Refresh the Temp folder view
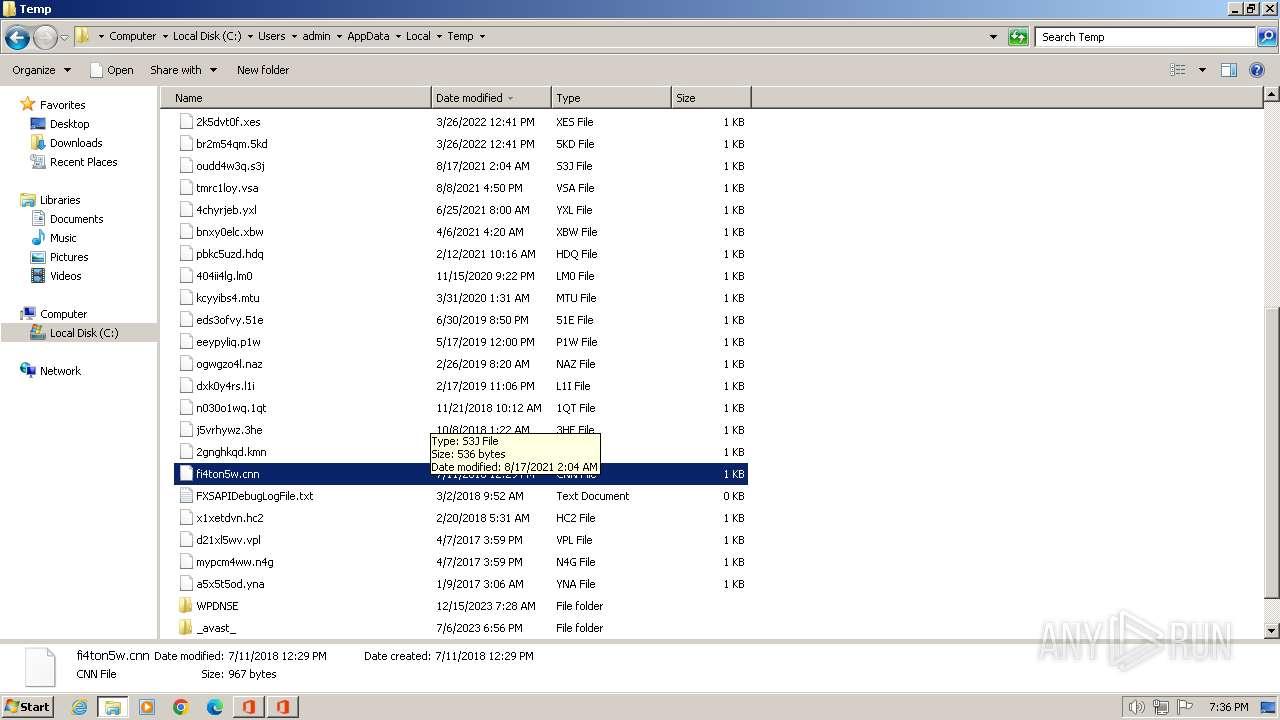 click(1018, 37)
